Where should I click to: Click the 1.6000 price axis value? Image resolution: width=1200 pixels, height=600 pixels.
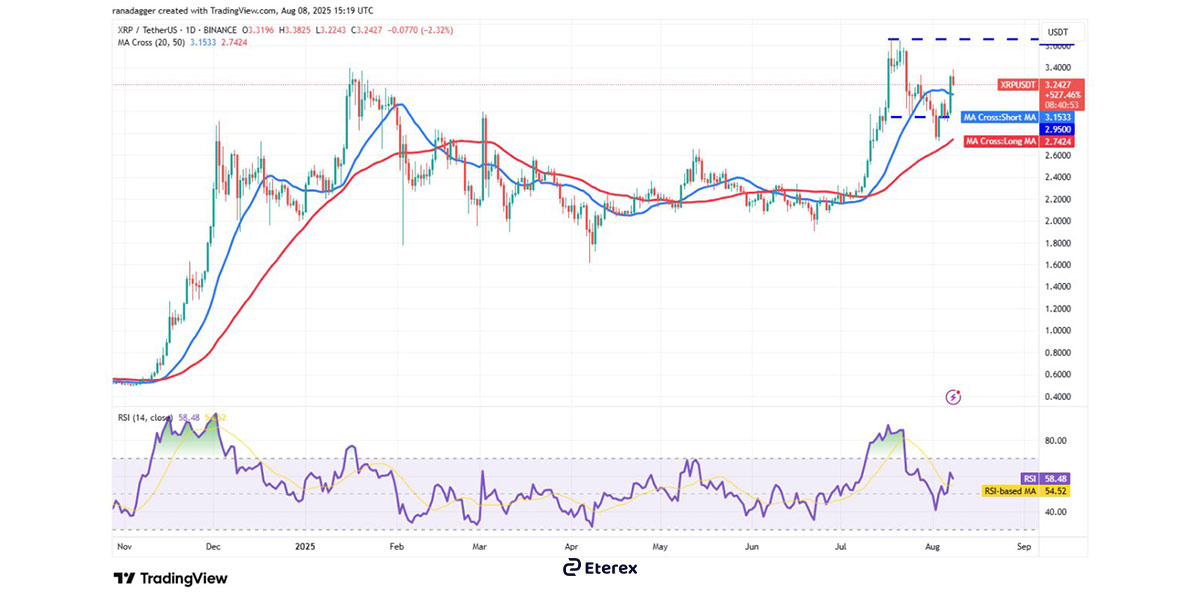pos(1057,265)
